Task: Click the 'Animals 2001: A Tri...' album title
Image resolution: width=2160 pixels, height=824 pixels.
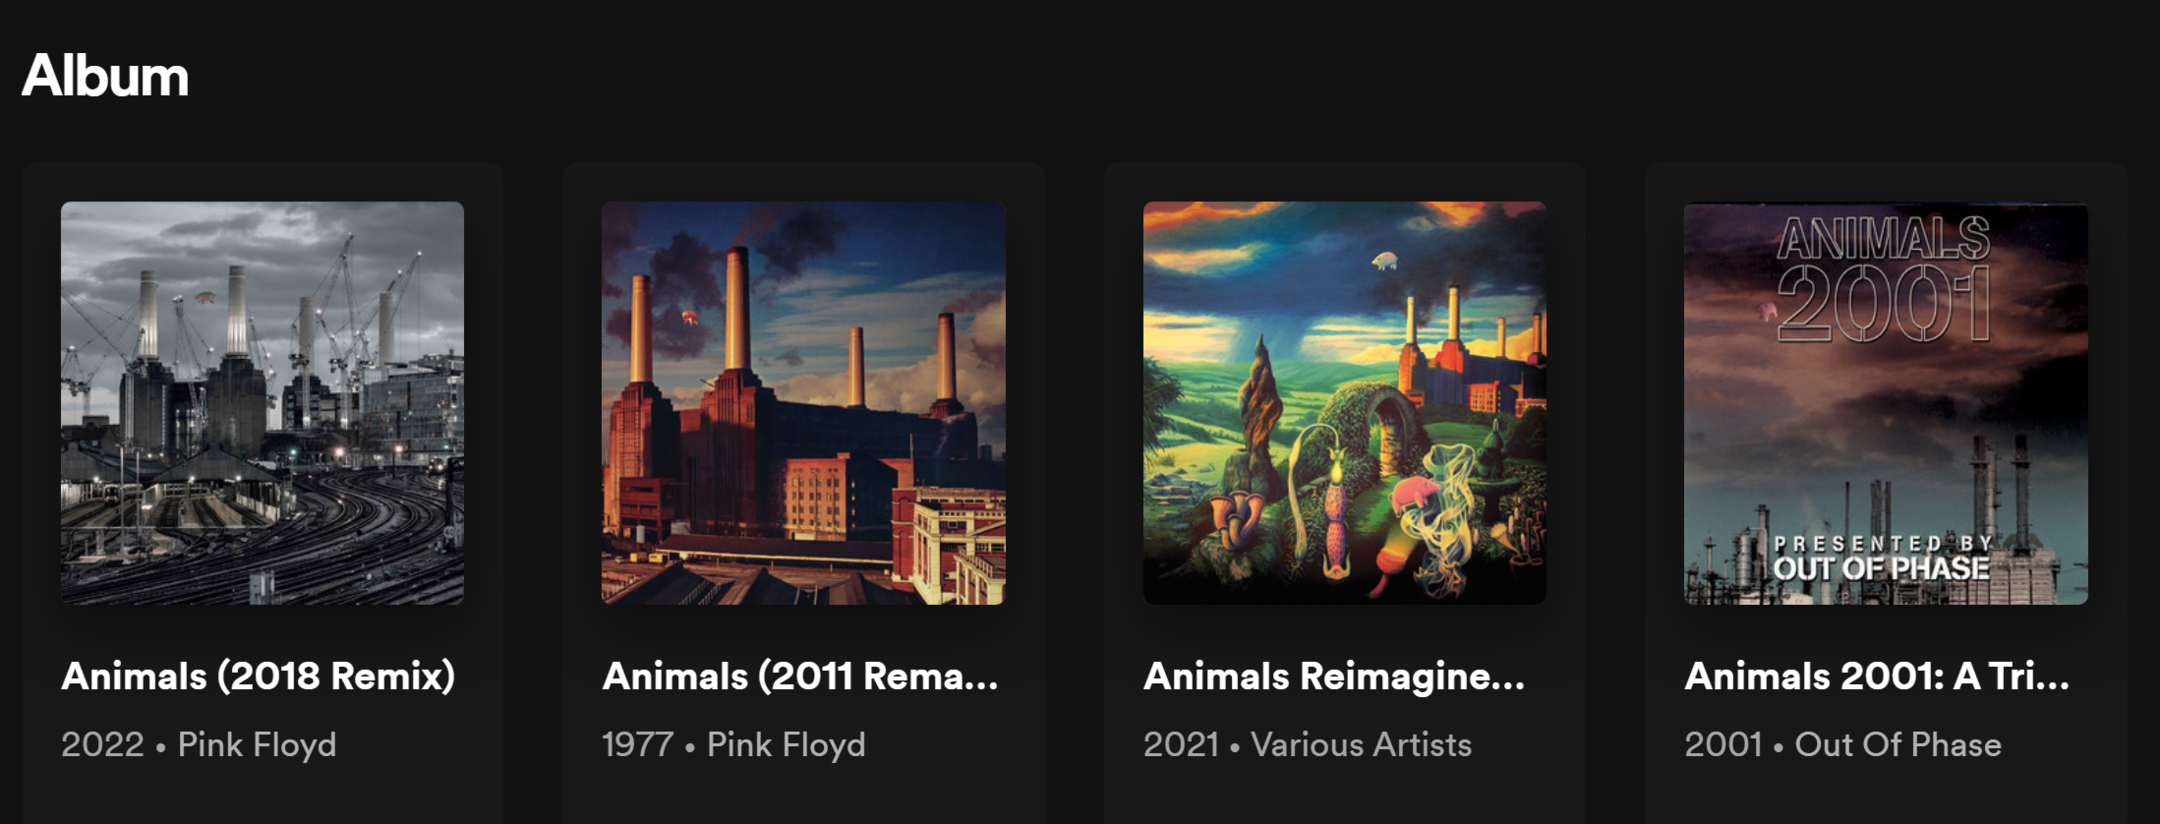Action: pyautogui.click(x=1877, y=677)
